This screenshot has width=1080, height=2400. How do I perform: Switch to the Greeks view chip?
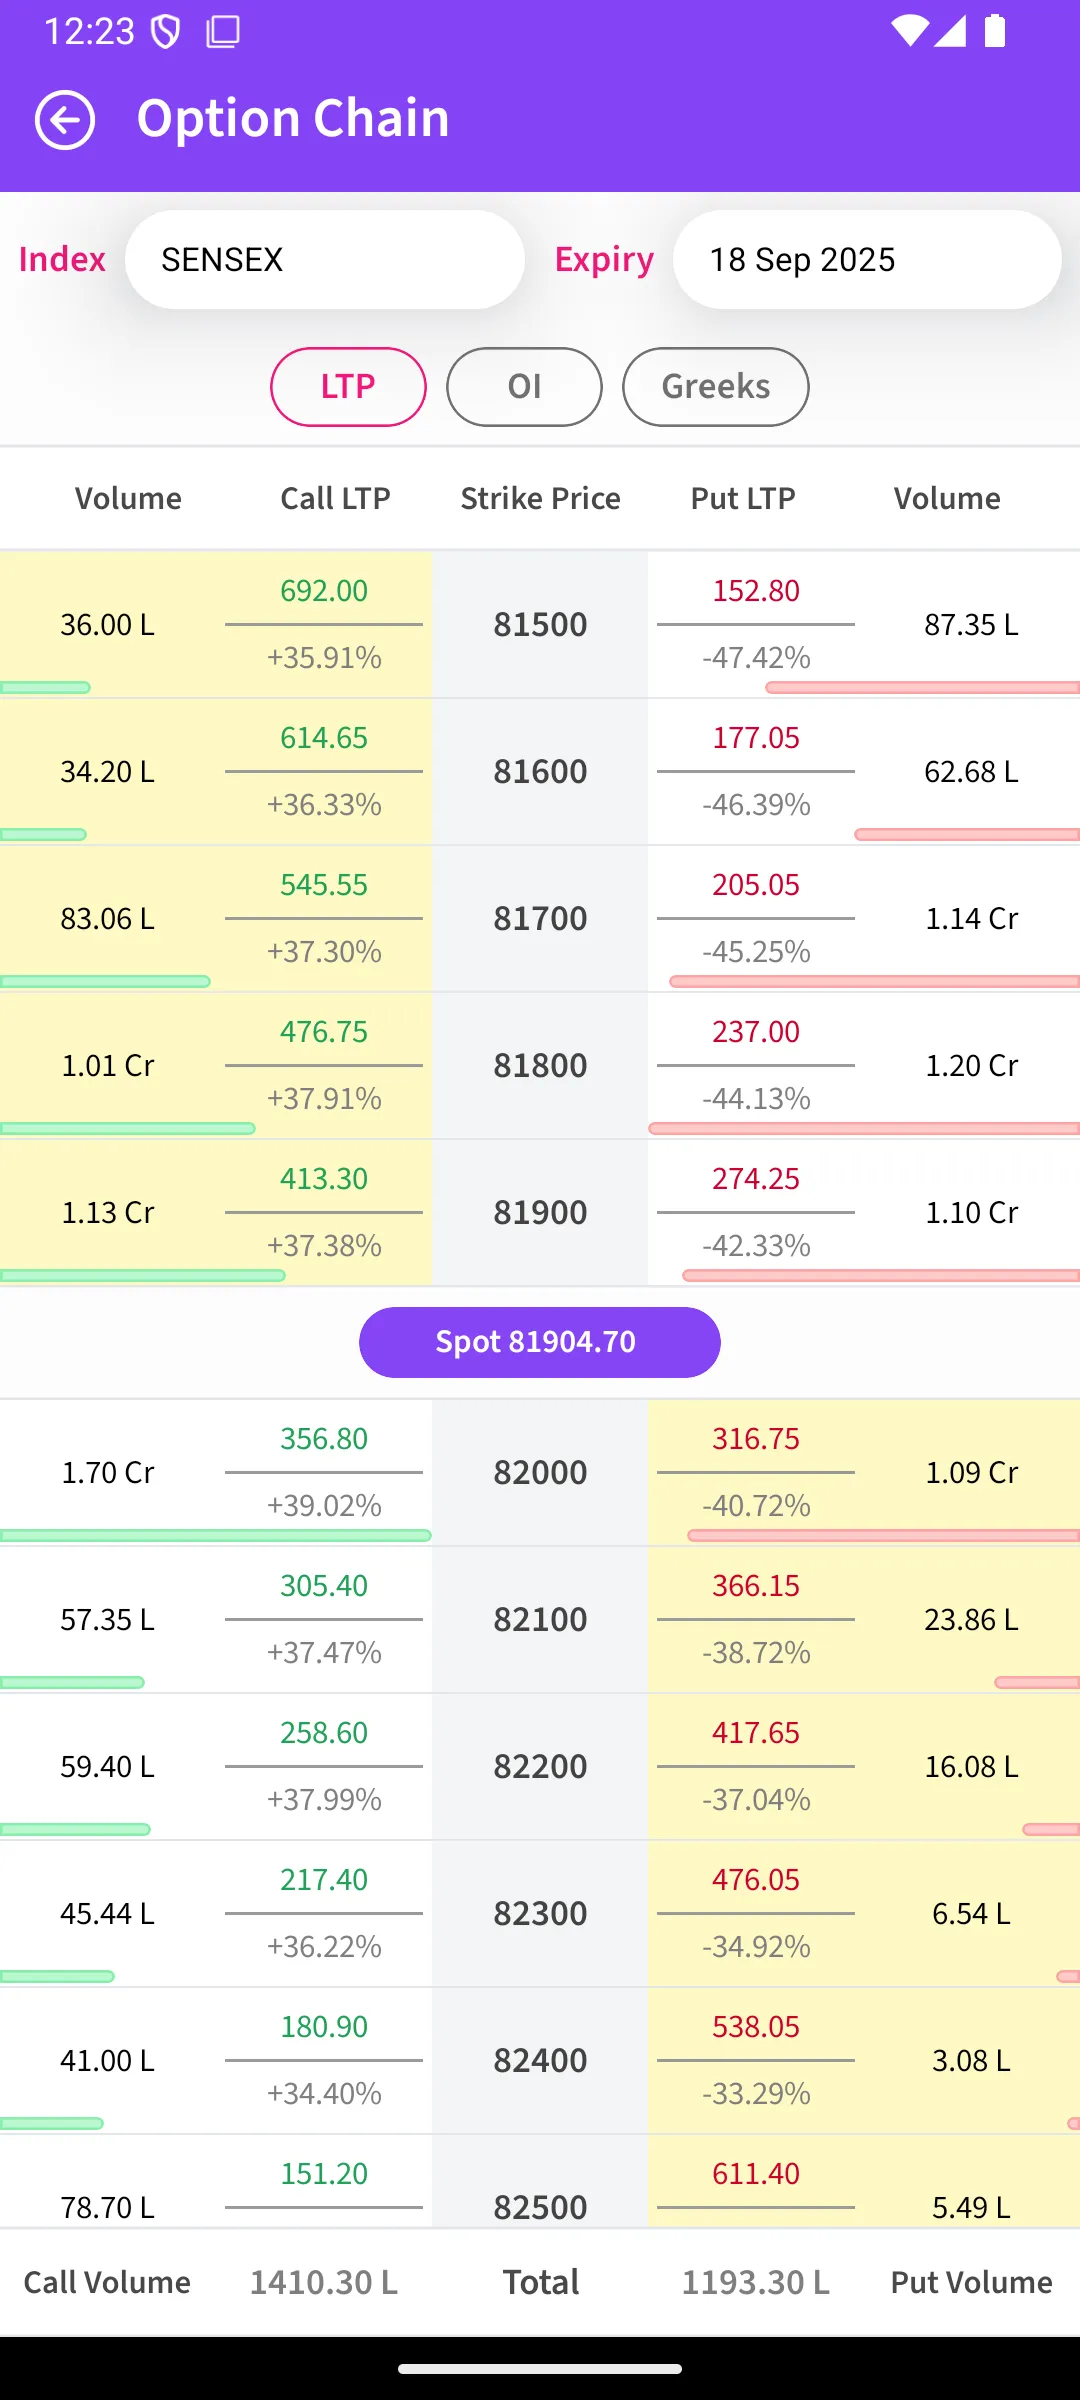click(716, 387)
